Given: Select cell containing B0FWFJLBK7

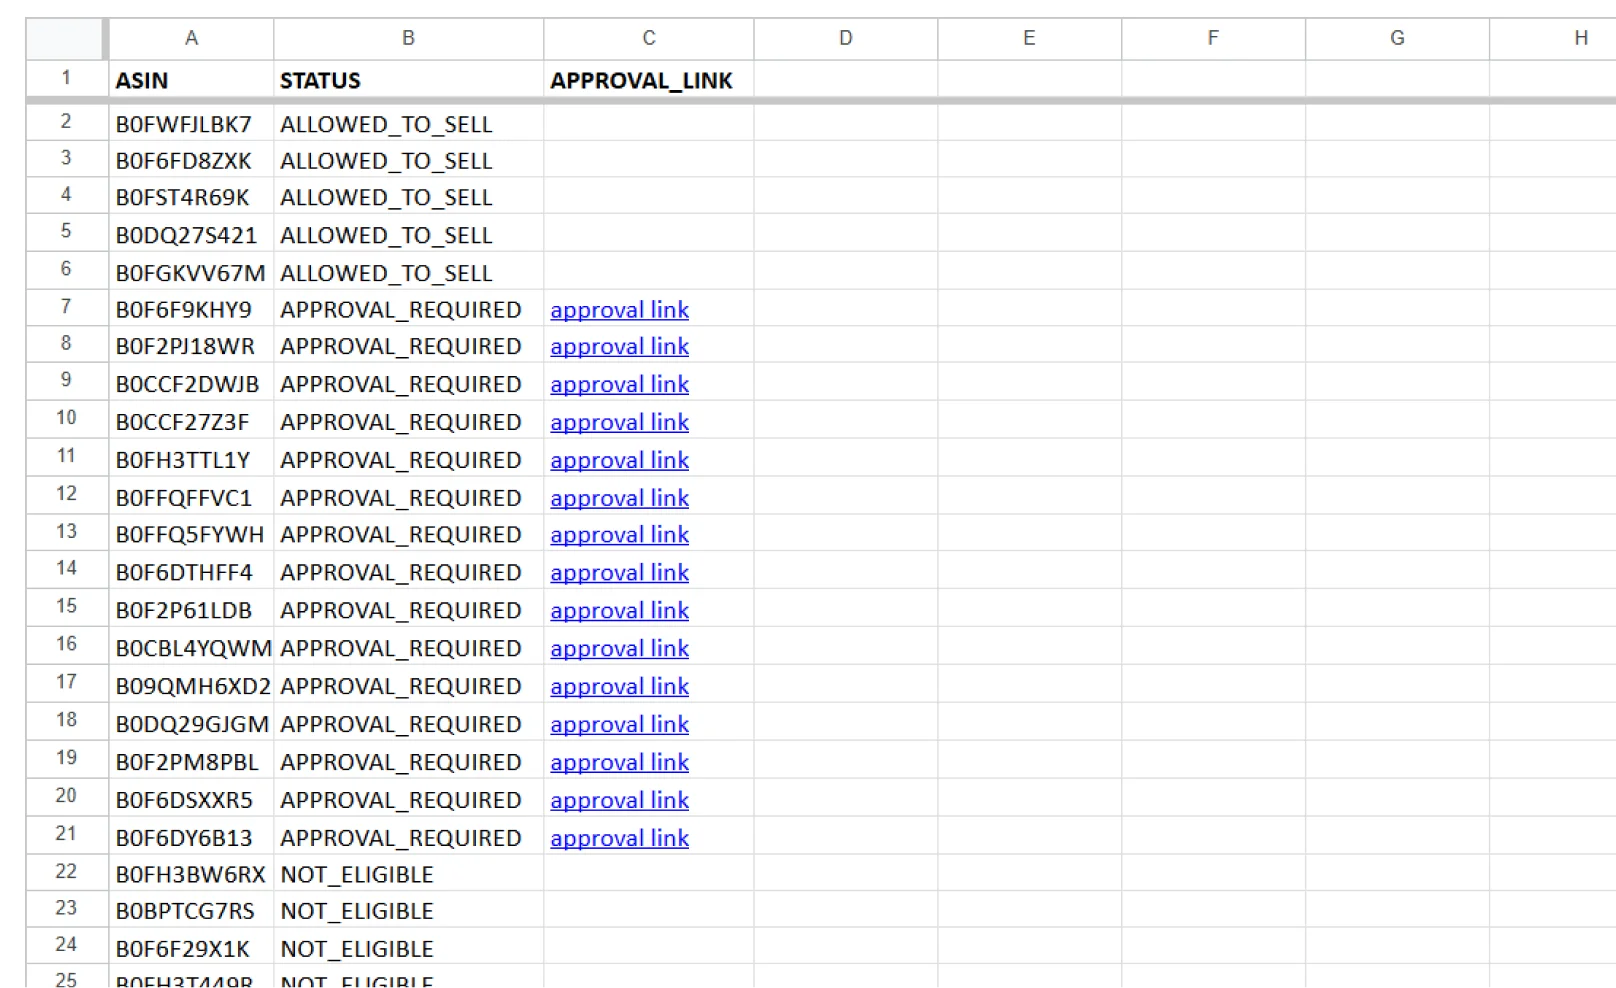Looking at the screenshot, I should (x=191, y=124).
